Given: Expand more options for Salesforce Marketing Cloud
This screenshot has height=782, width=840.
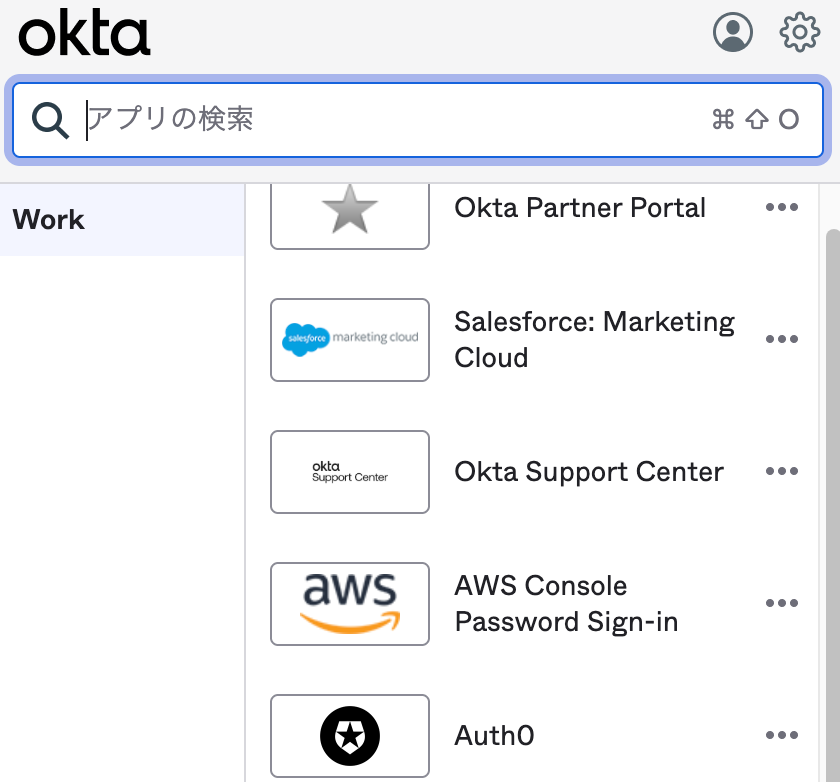Looking at the screenshot, I should click(781, 339).
